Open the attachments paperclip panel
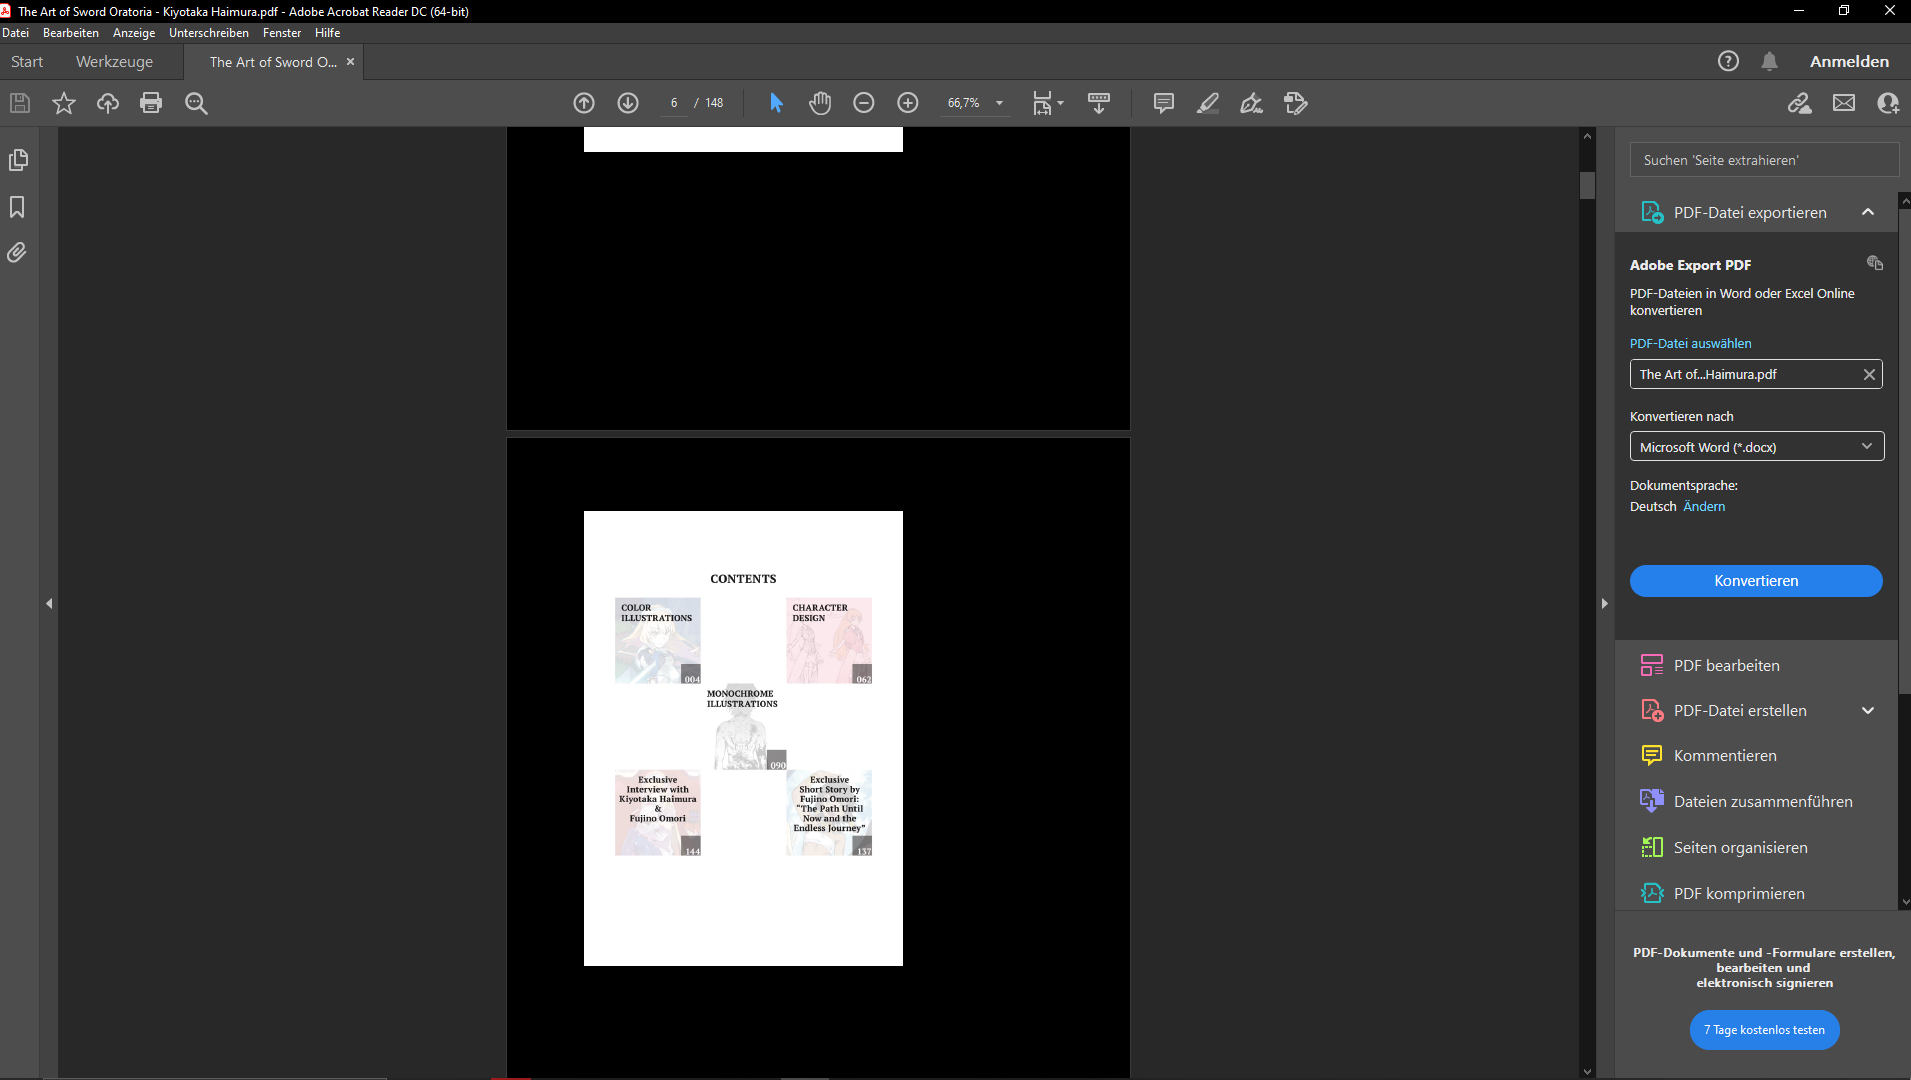Image resolution: width=1911 pixels, height=1080 pixels. 17,252
